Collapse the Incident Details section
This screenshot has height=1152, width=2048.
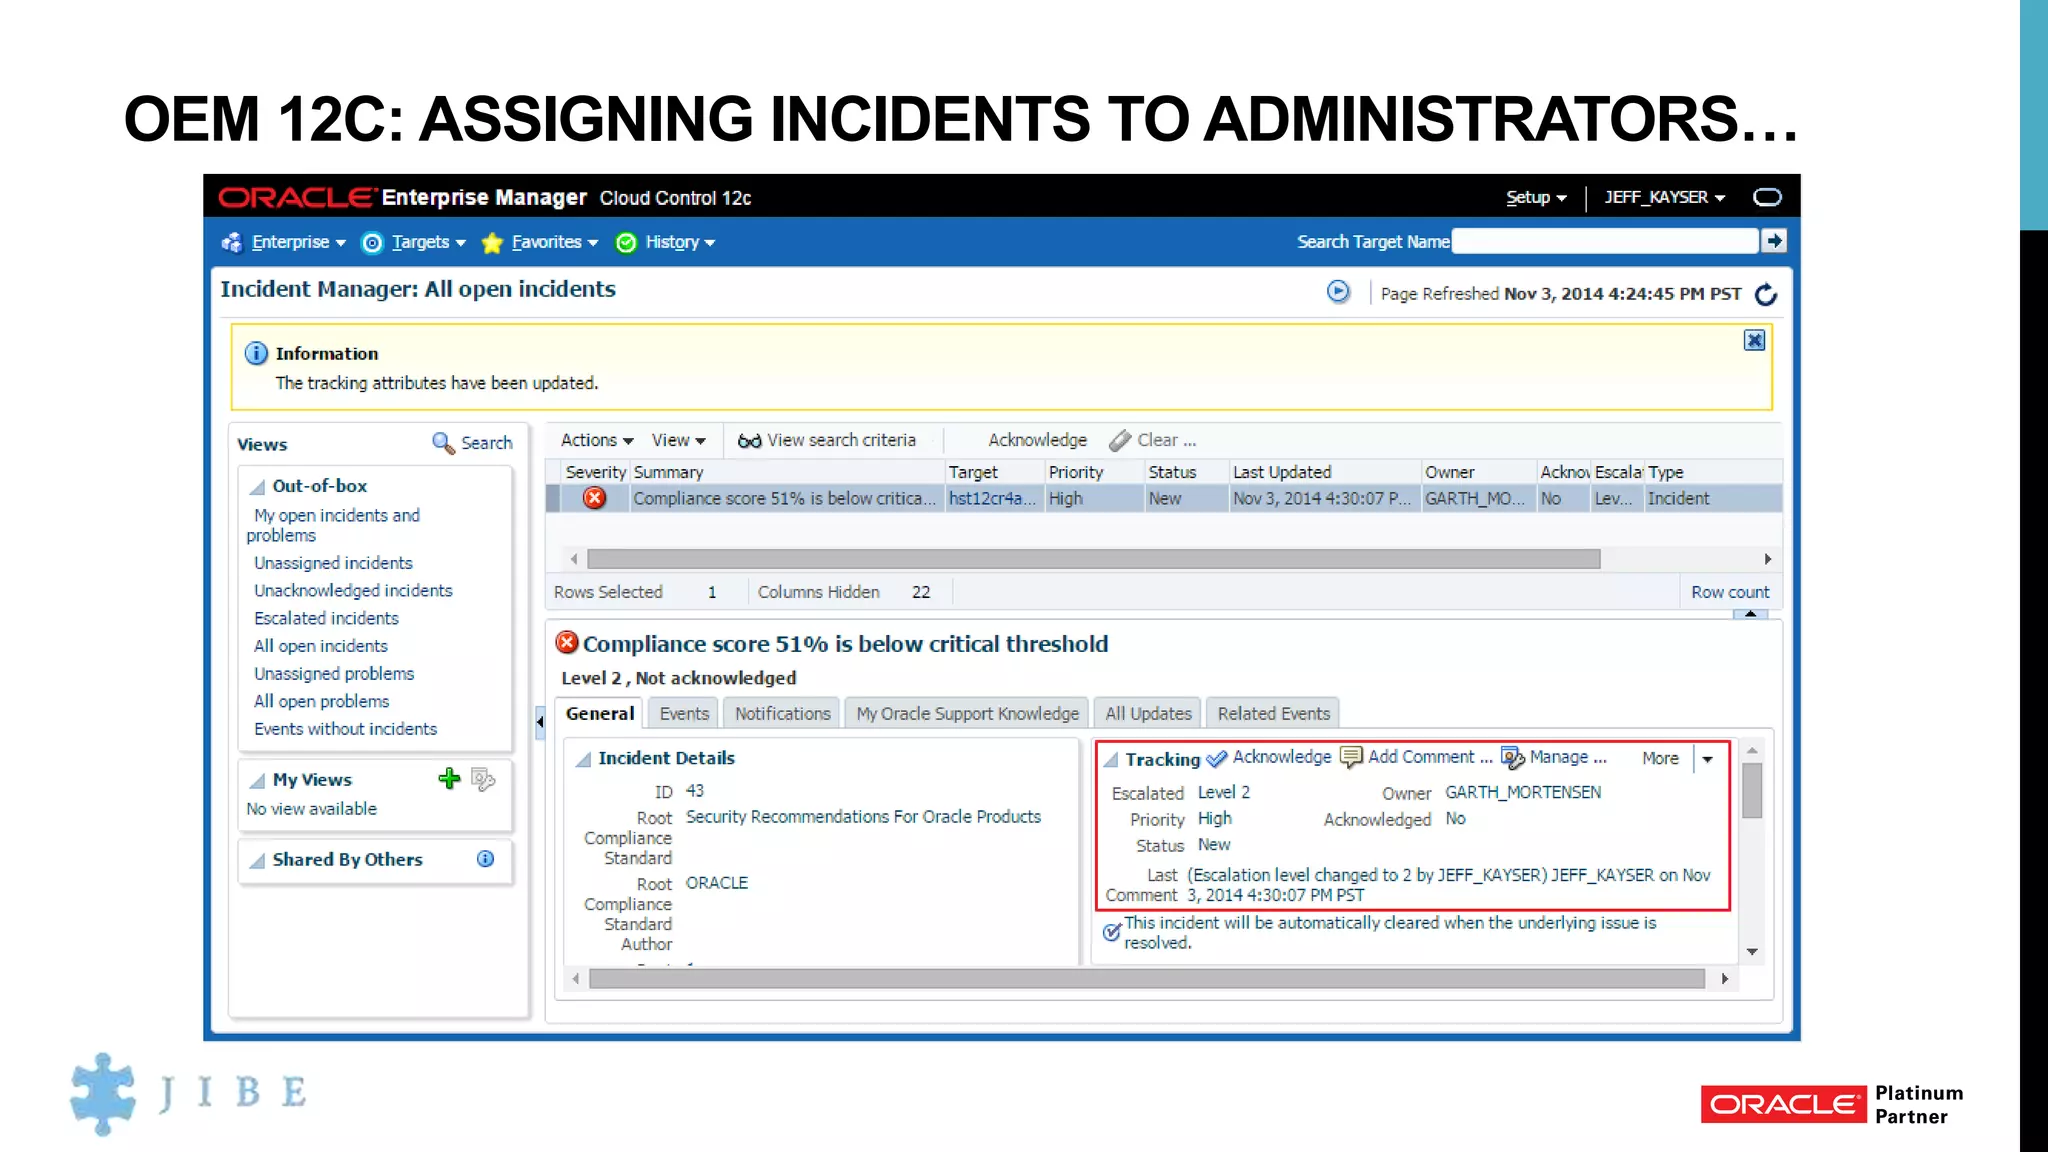[583, 760]
